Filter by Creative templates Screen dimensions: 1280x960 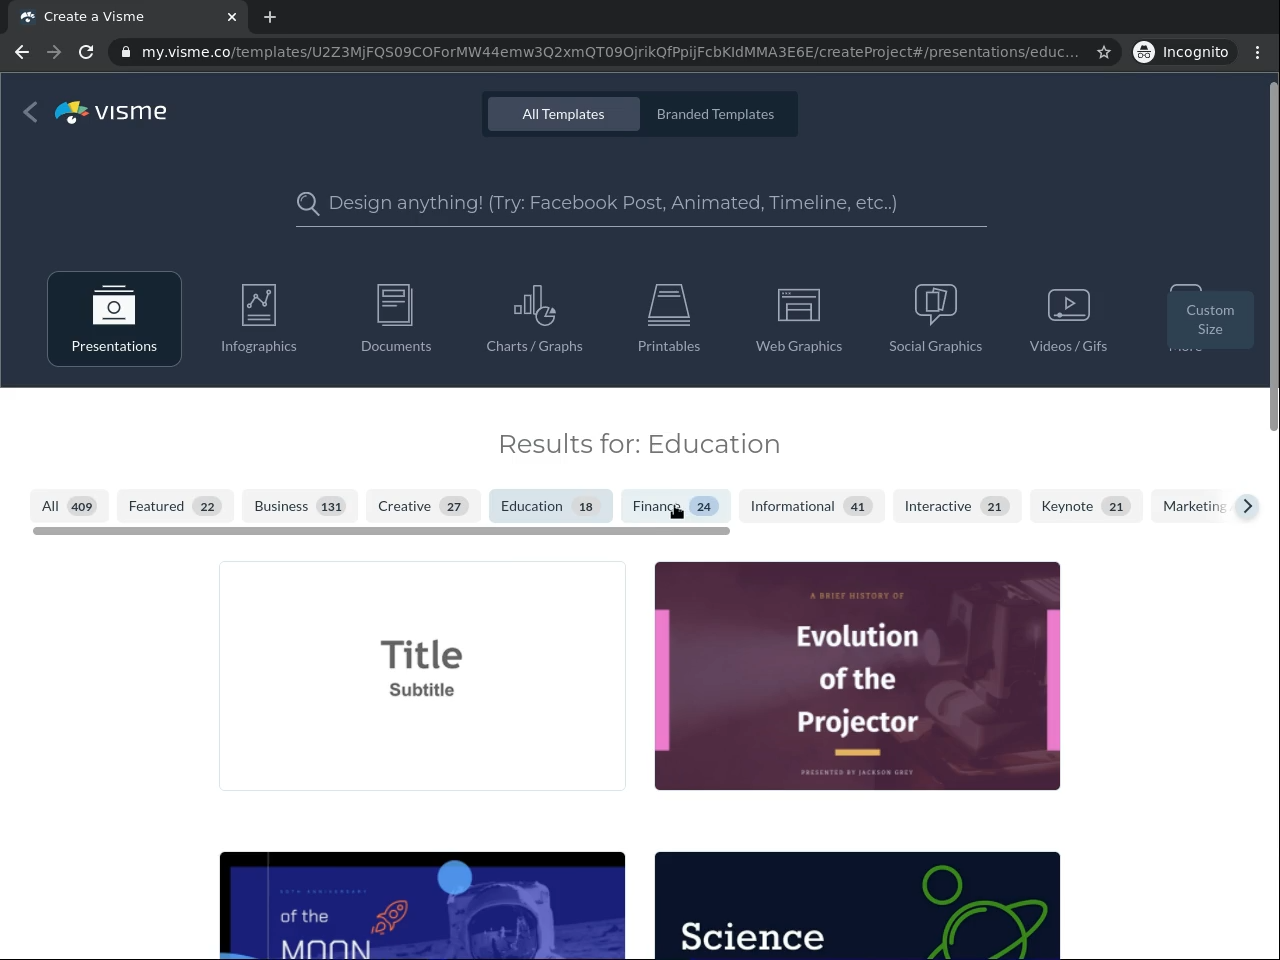[423, 506]
